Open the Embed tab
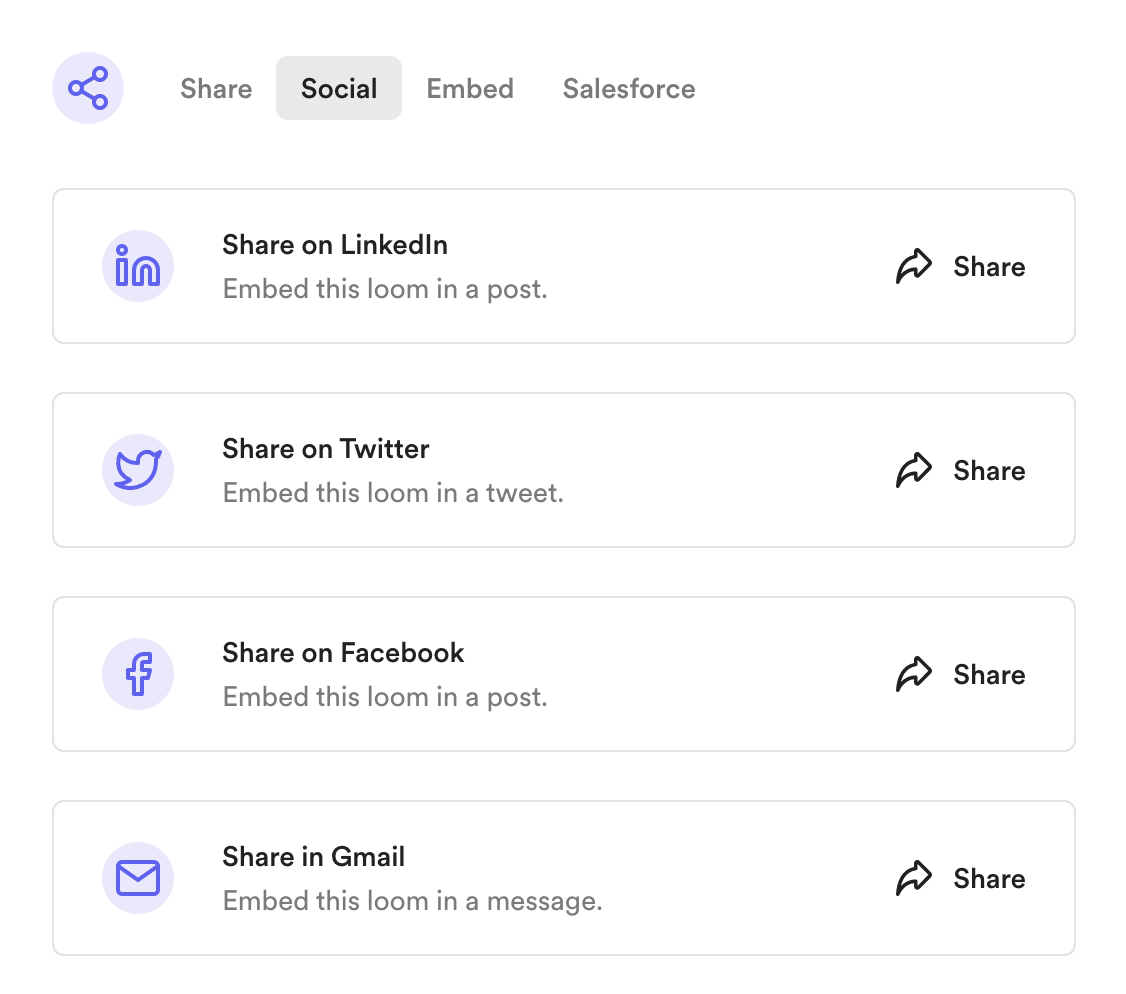The image size is (1126, 994). [470, 88]
